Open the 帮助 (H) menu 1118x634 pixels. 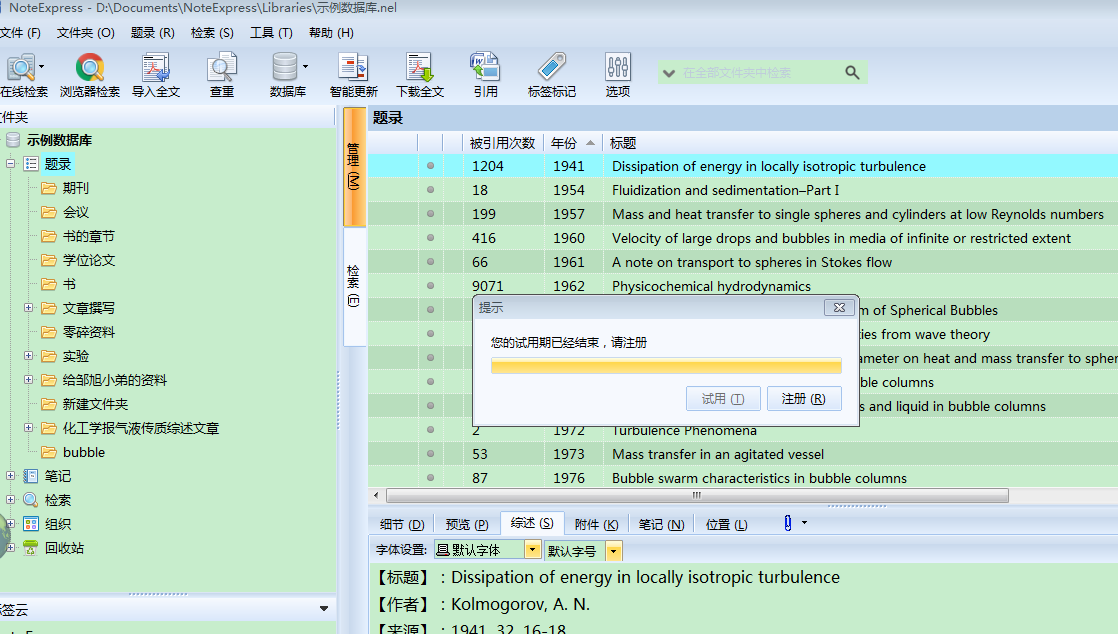[x=331, y=33]
